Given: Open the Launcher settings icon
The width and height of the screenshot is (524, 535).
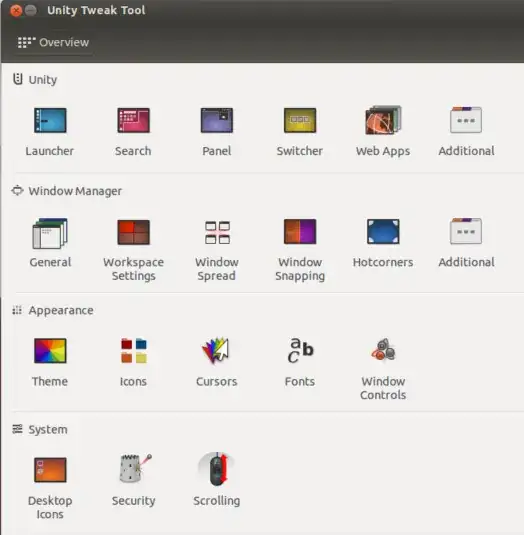Looking at the screenshot, I should [50, 120].
